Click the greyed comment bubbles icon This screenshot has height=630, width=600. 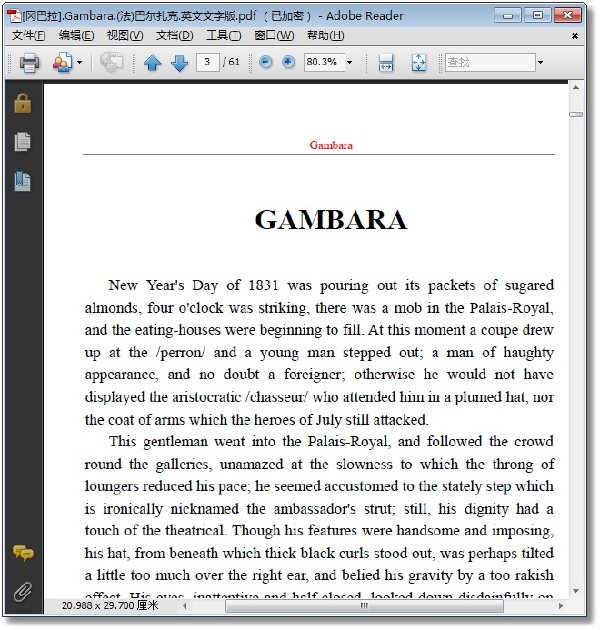[111, 63]
